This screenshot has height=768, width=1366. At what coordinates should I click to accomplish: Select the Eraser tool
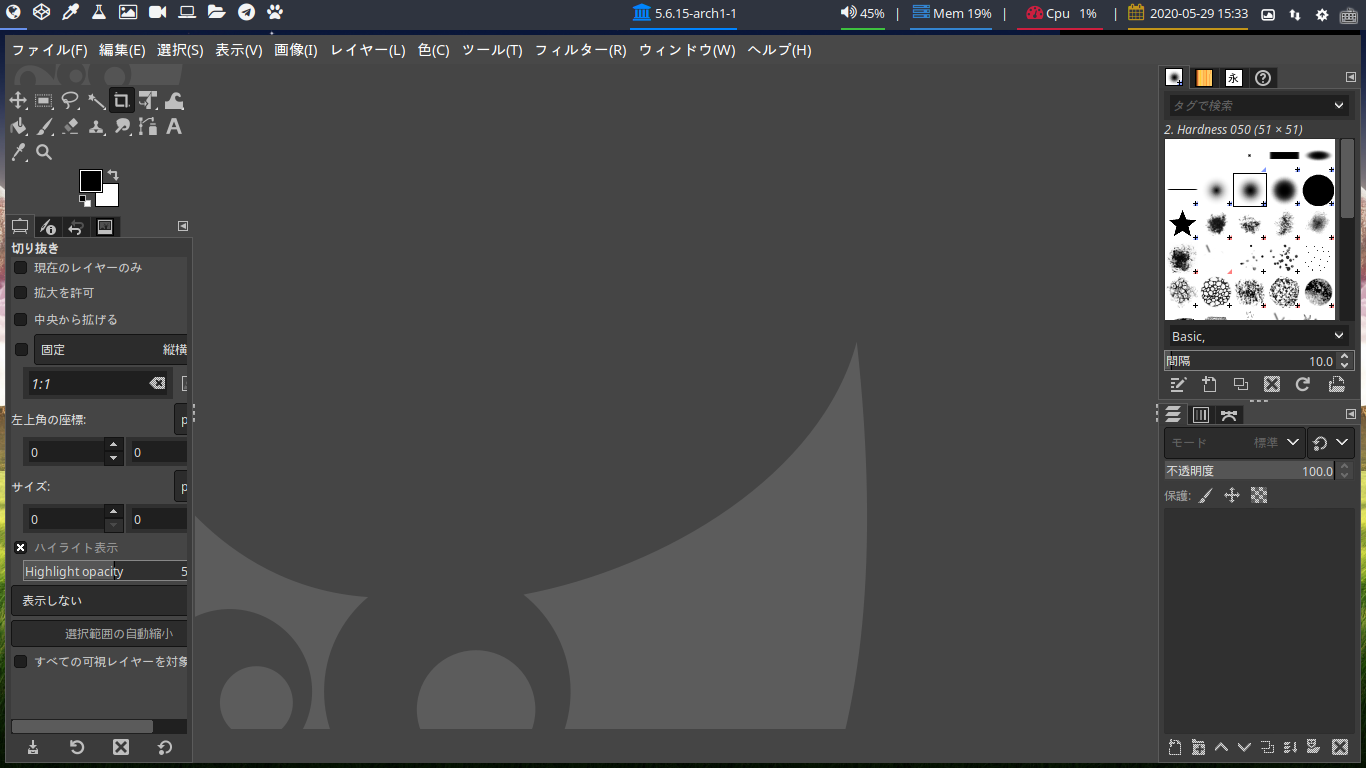click(x=70, y=126)
